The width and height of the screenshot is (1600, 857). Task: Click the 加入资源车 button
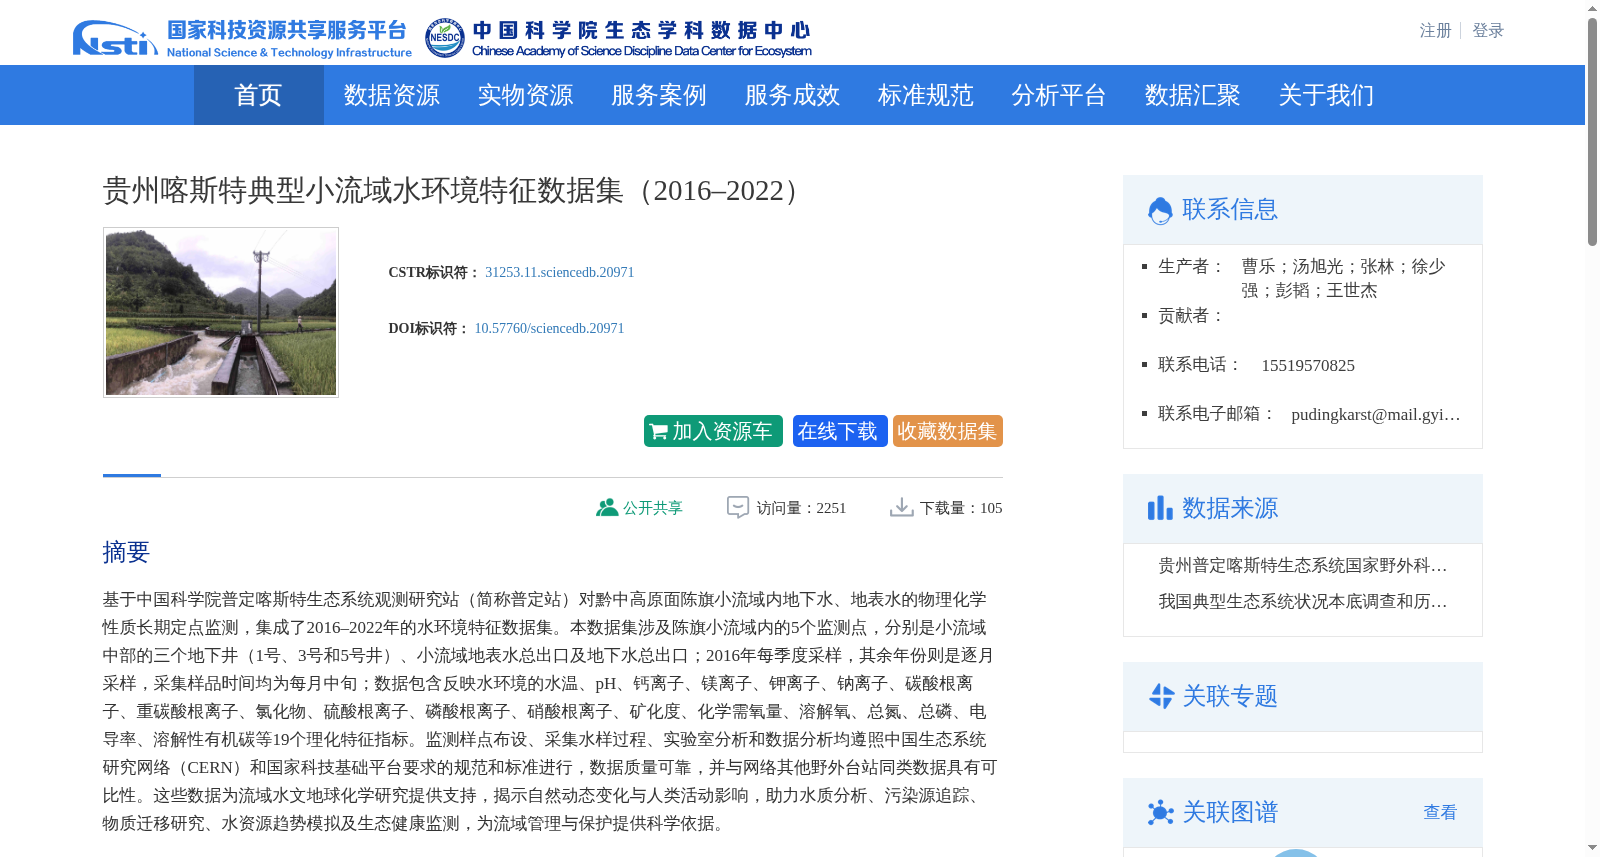(713, 431)
